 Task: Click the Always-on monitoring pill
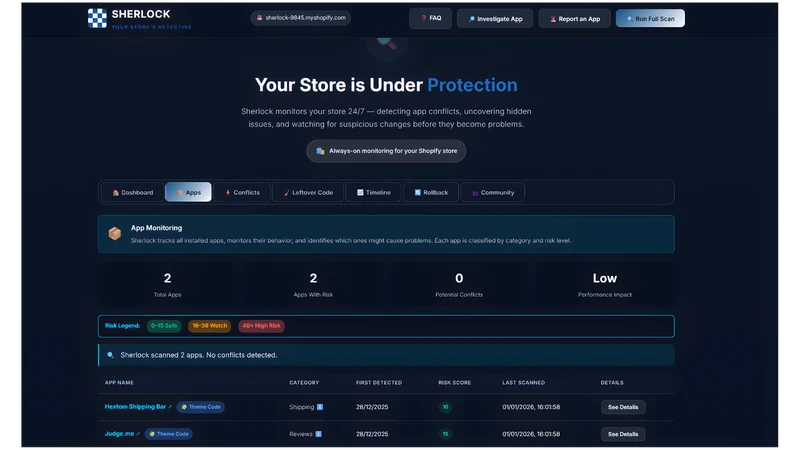tap(386, 151)
